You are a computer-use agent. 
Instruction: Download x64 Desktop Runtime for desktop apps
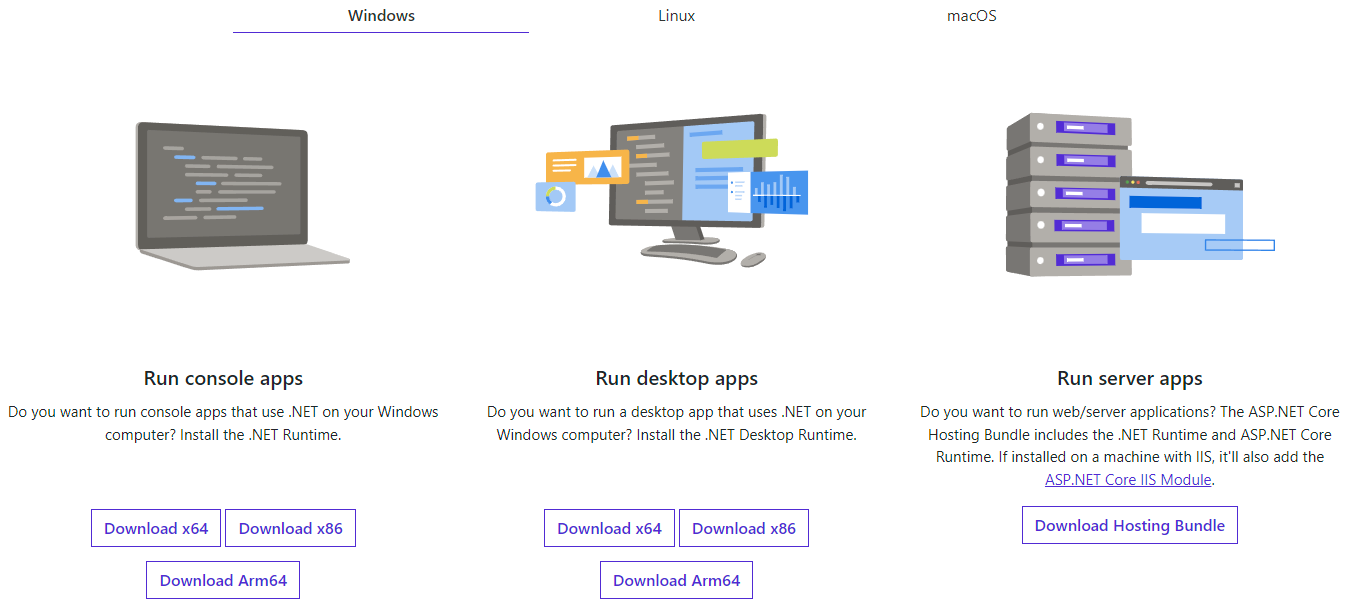point(609,528)
